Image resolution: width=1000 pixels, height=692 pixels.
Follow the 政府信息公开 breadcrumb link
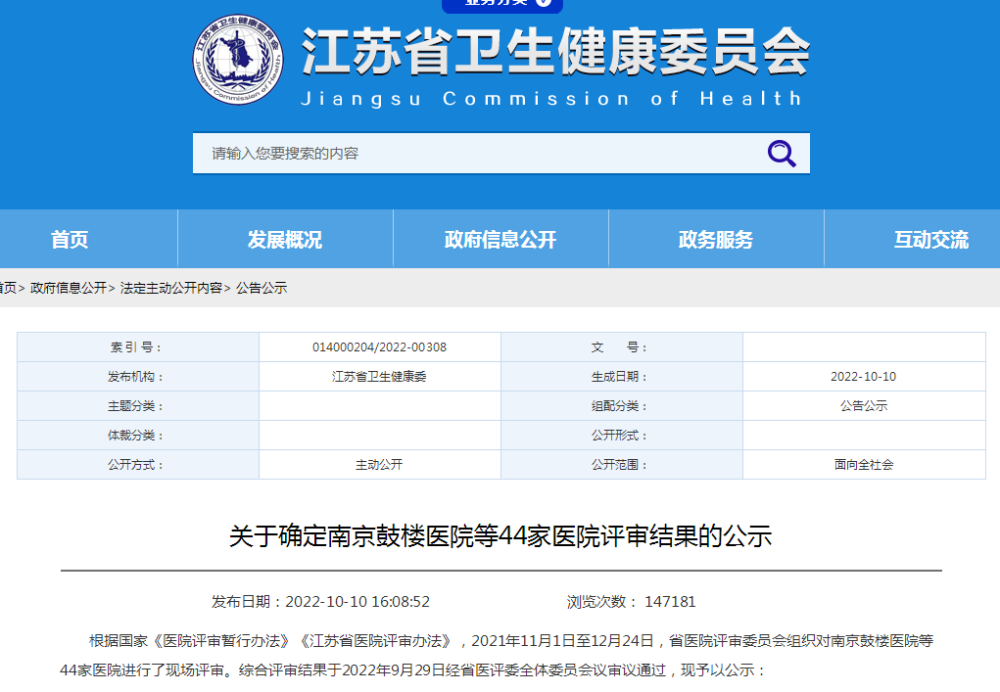(68, 288)
